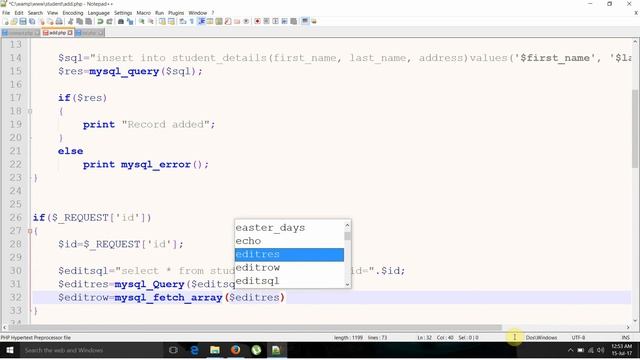This screenshot has height=360, width=640.
Task: Open the Function List panel icon
Action: pyautogui.click(x=228, y=21)
